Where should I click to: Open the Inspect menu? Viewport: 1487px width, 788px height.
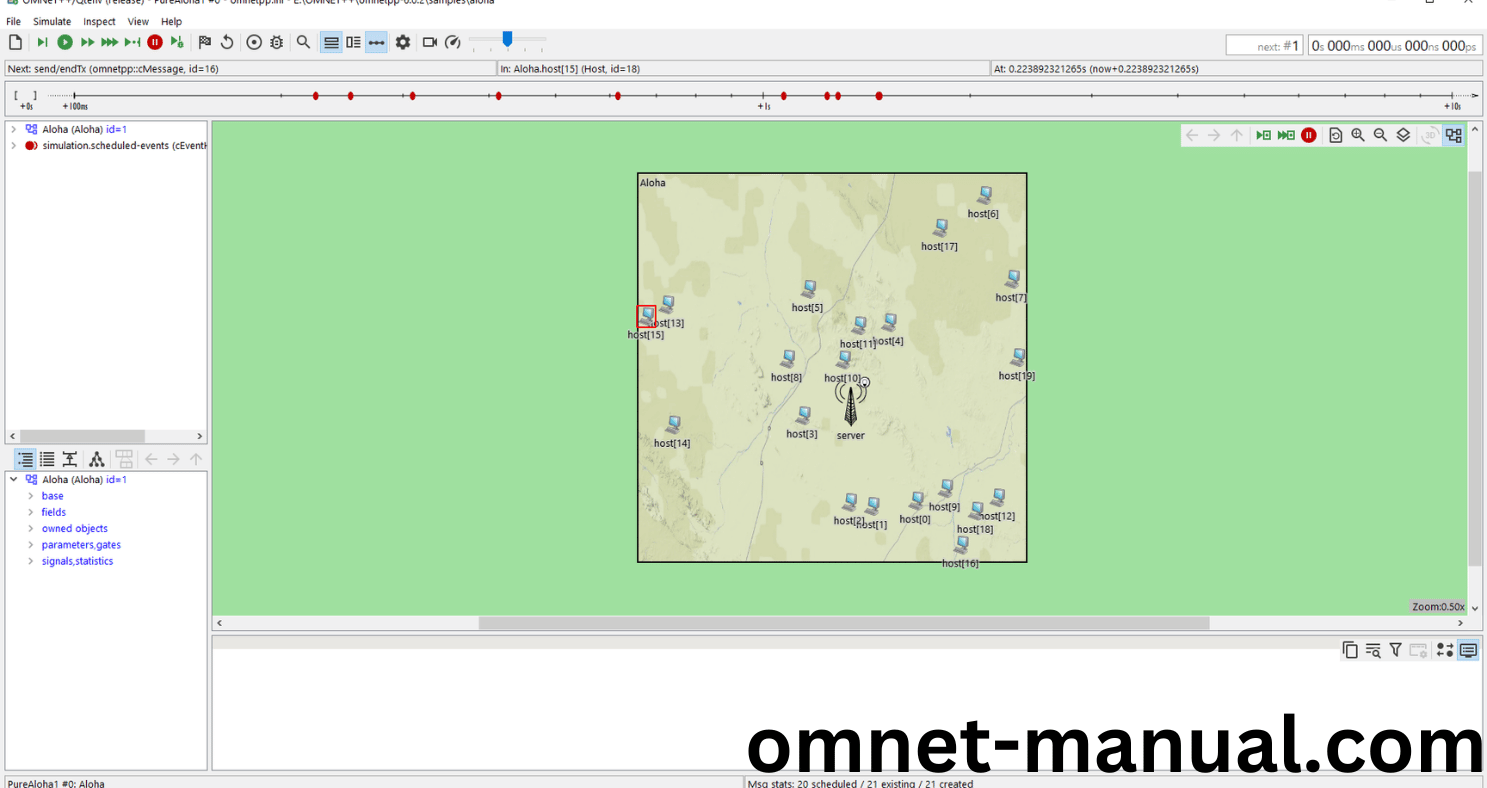coord(99,21)
